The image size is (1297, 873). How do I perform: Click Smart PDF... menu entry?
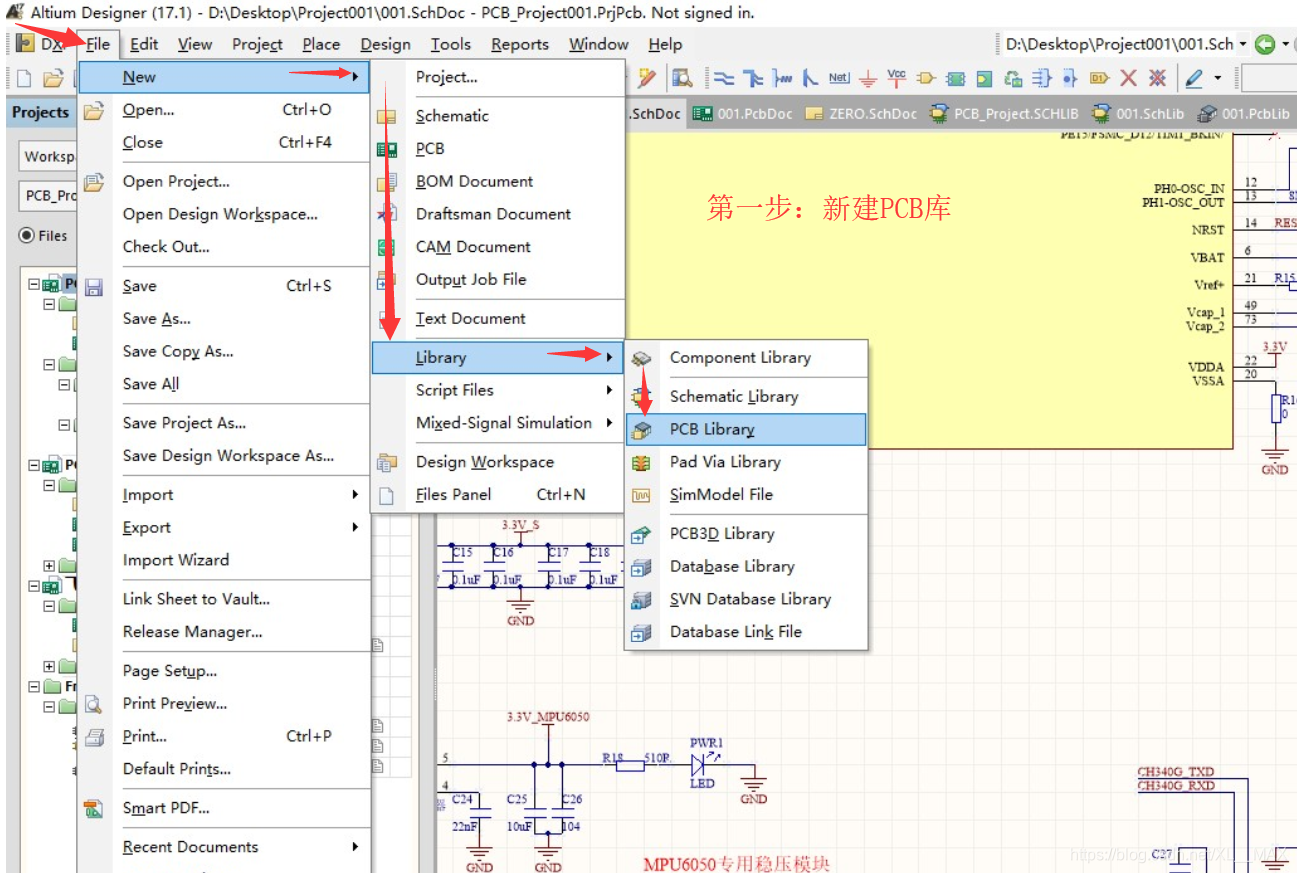point(166,808)
